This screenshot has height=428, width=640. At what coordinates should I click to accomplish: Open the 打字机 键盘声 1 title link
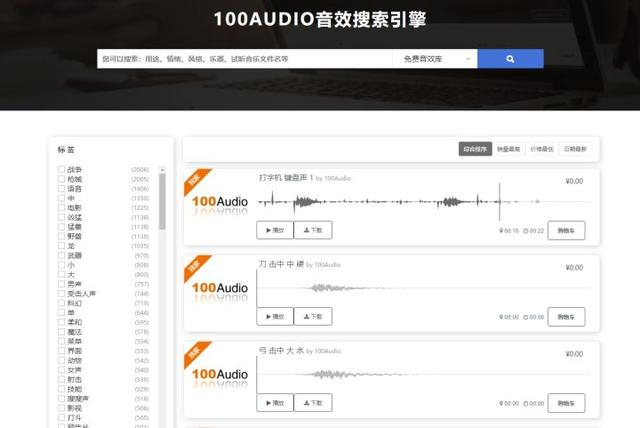[286, 178]
